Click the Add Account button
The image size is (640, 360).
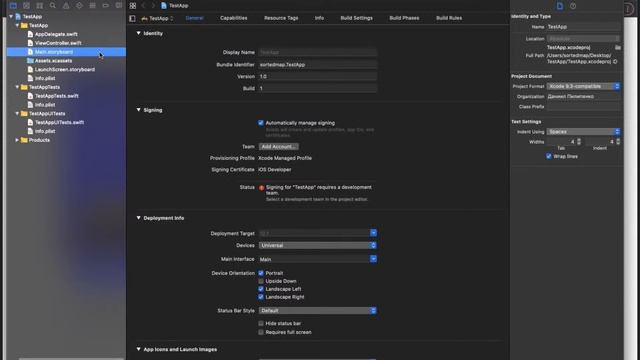point(278,147)
